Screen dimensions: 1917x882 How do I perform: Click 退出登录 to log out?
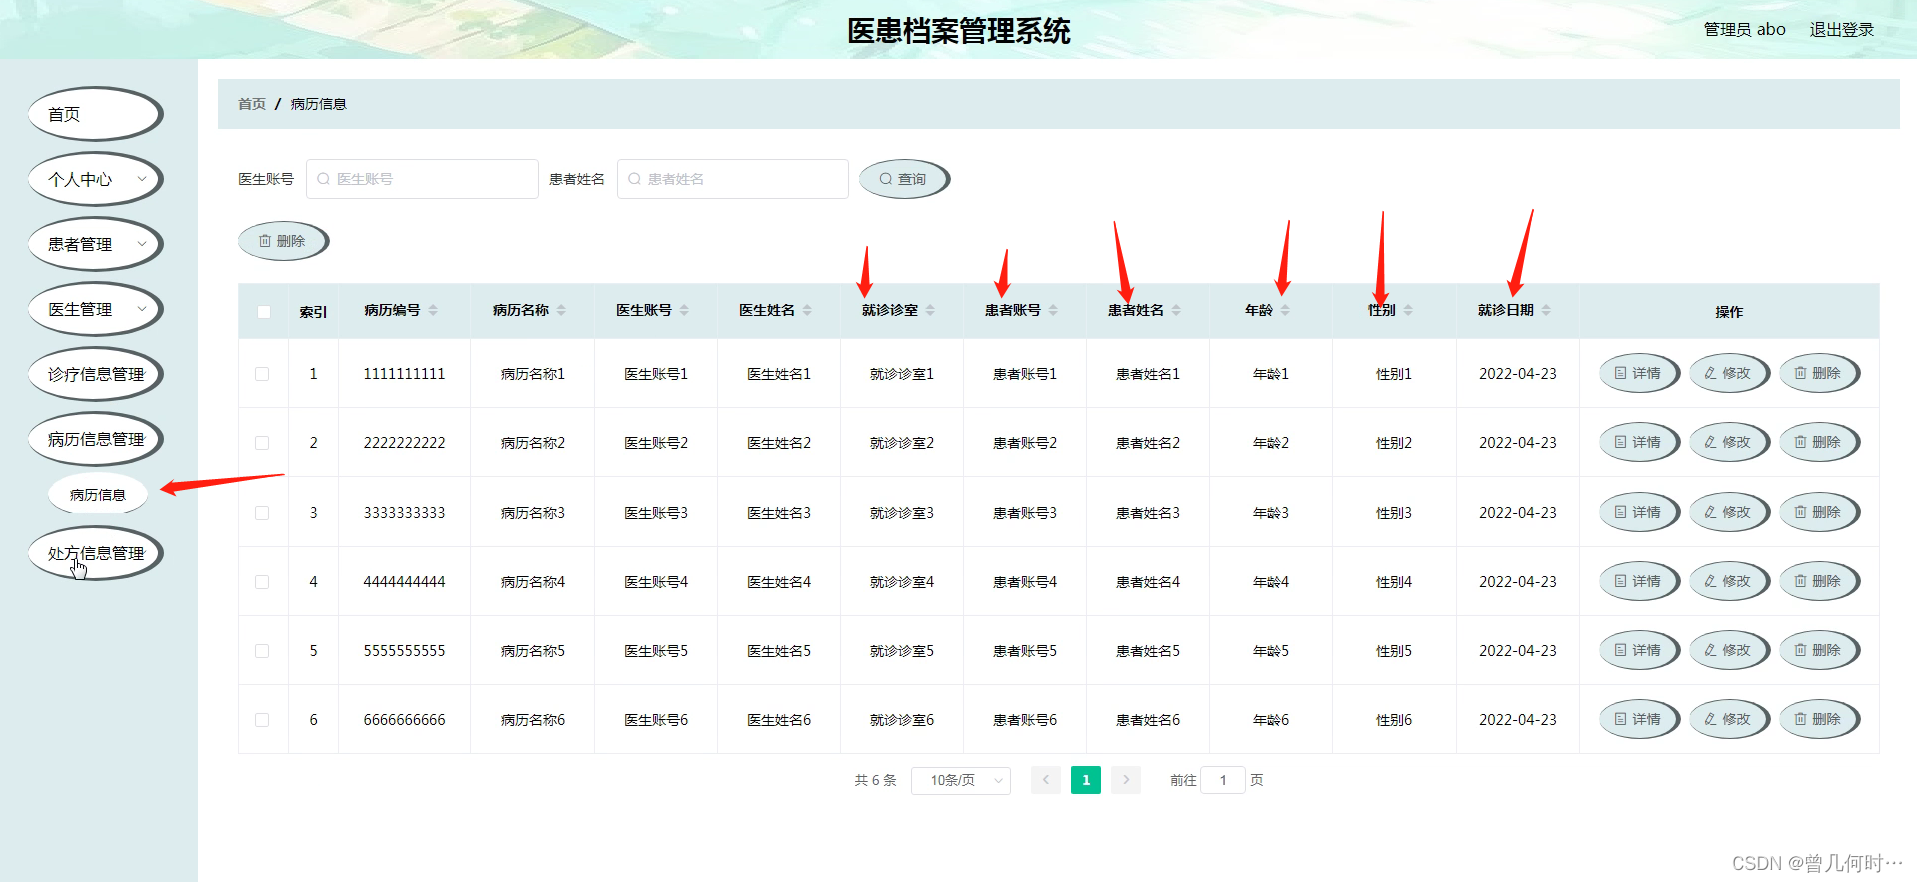(1841, 30)
